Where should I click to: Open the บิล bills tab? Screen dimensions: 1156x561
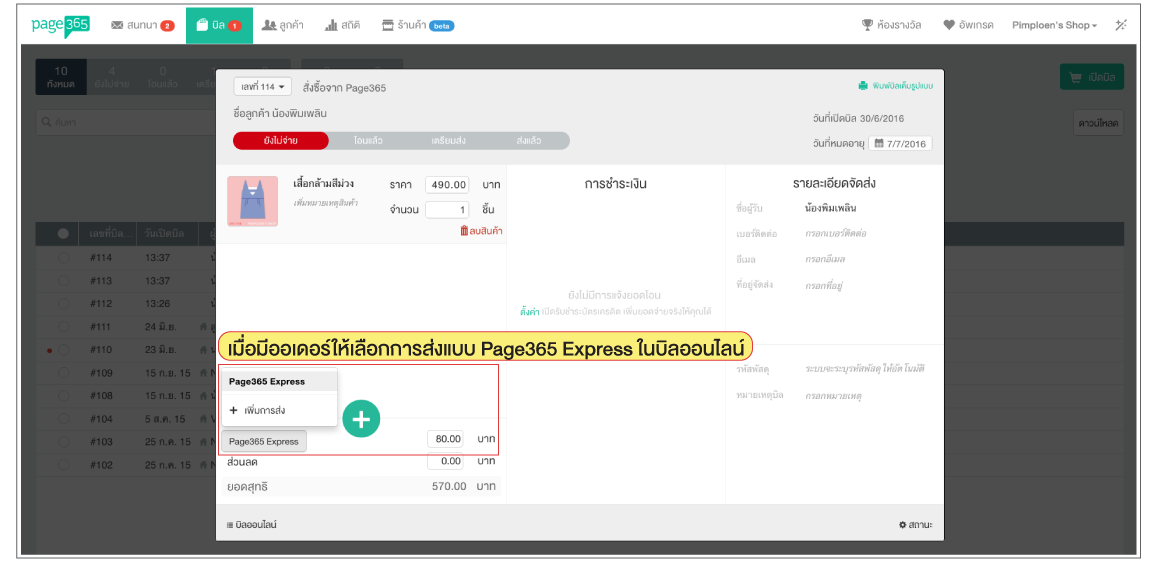219,25
